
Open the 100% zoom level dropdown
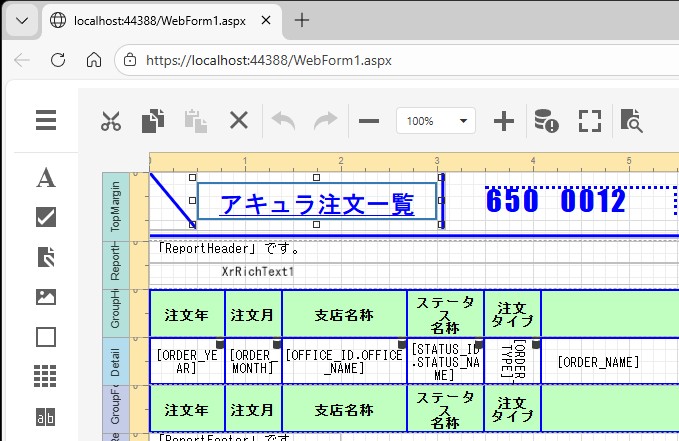(x=437, y=121)
